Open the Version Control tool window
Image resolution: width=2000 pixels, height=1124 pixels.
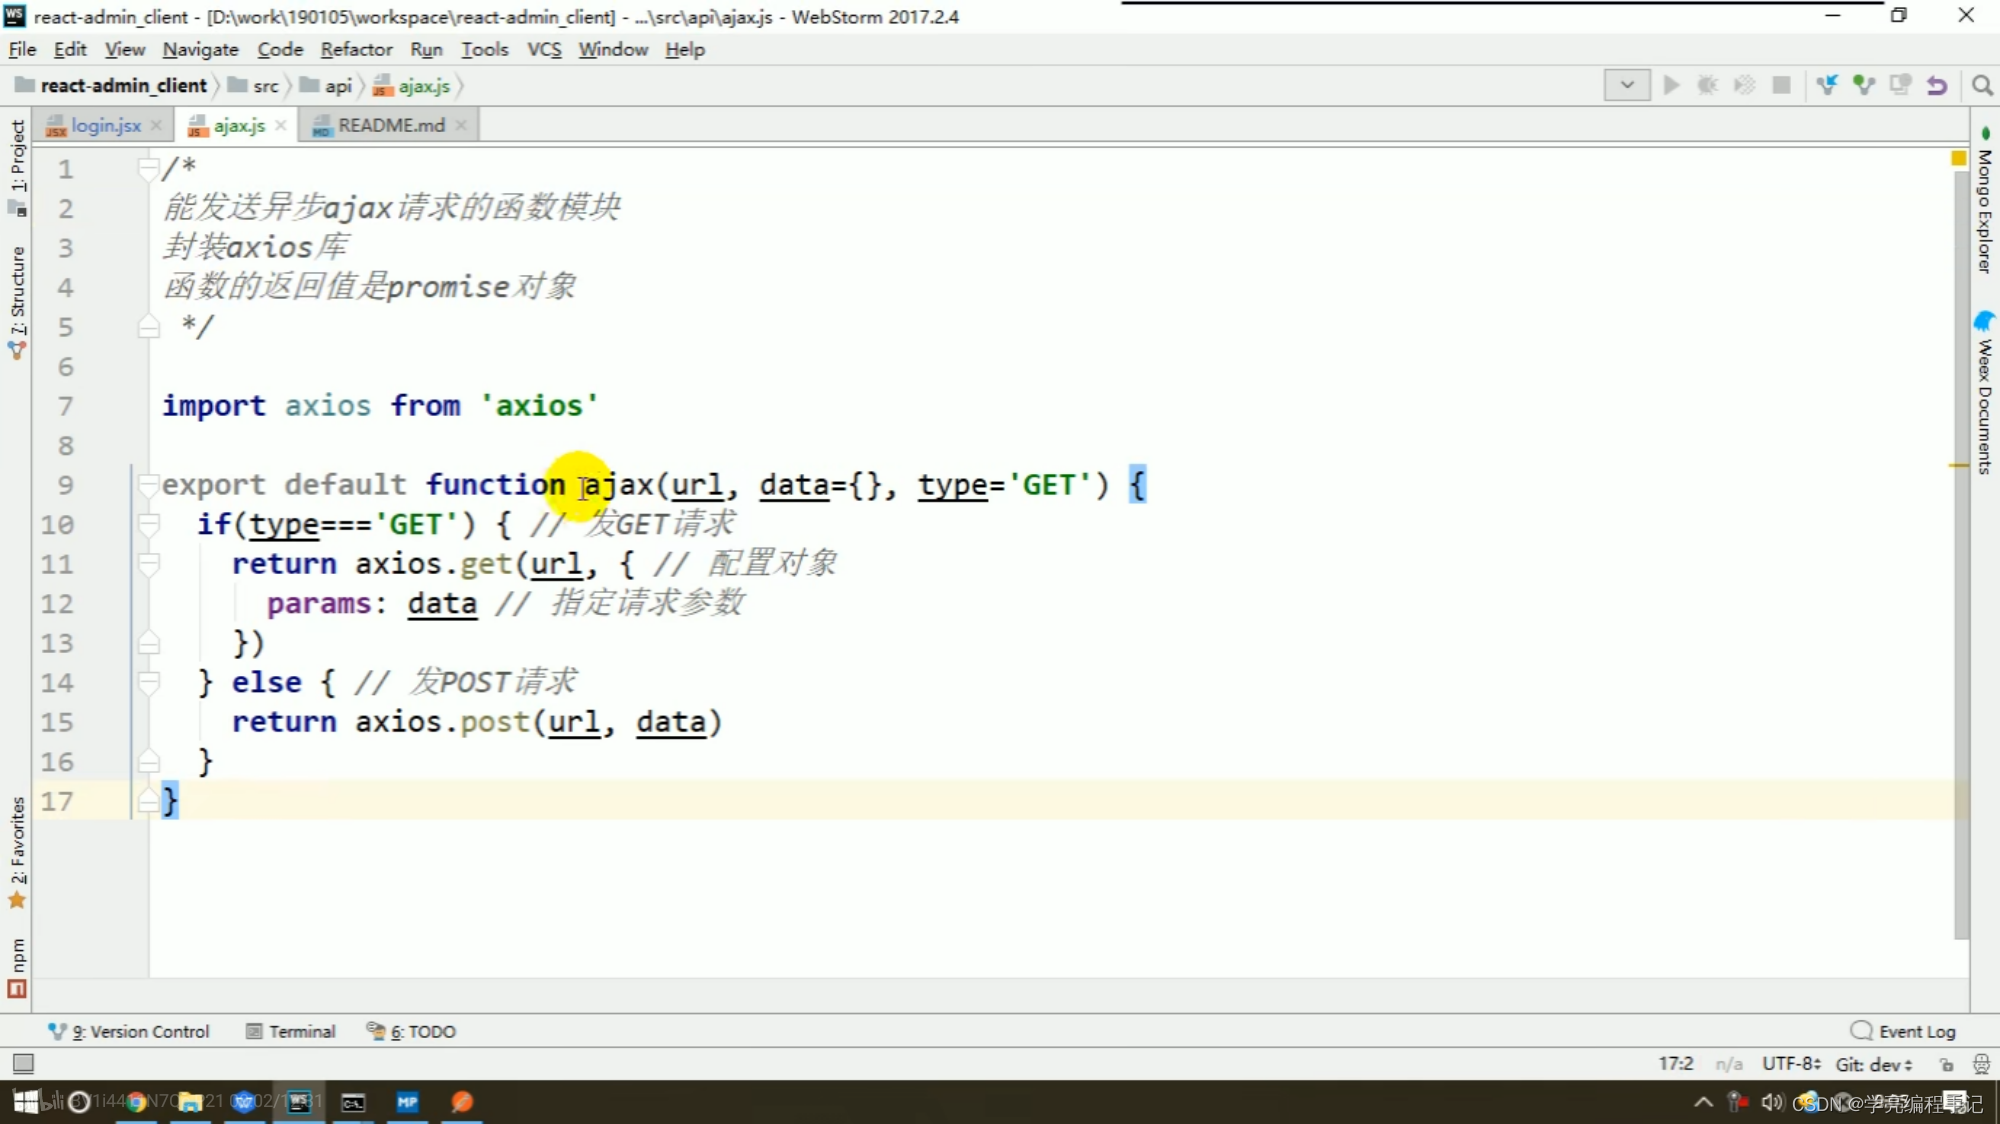(130, 1031)
